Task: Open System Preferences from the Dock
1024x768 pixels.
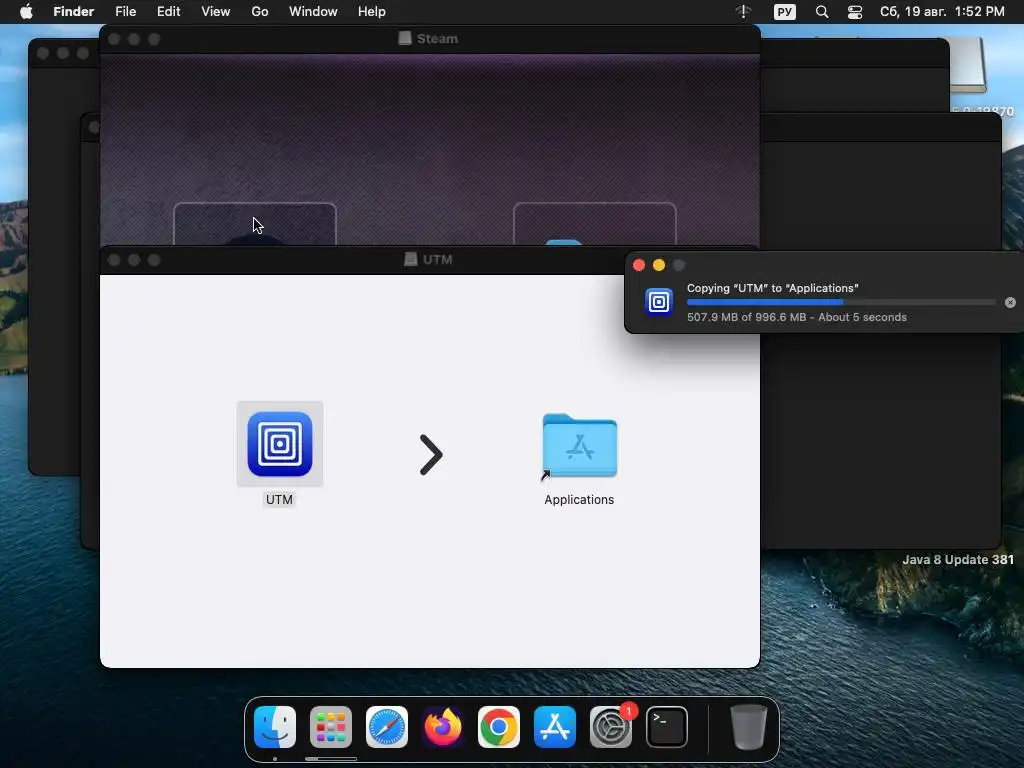Action: pyautogui.click(x=611, y=727)
